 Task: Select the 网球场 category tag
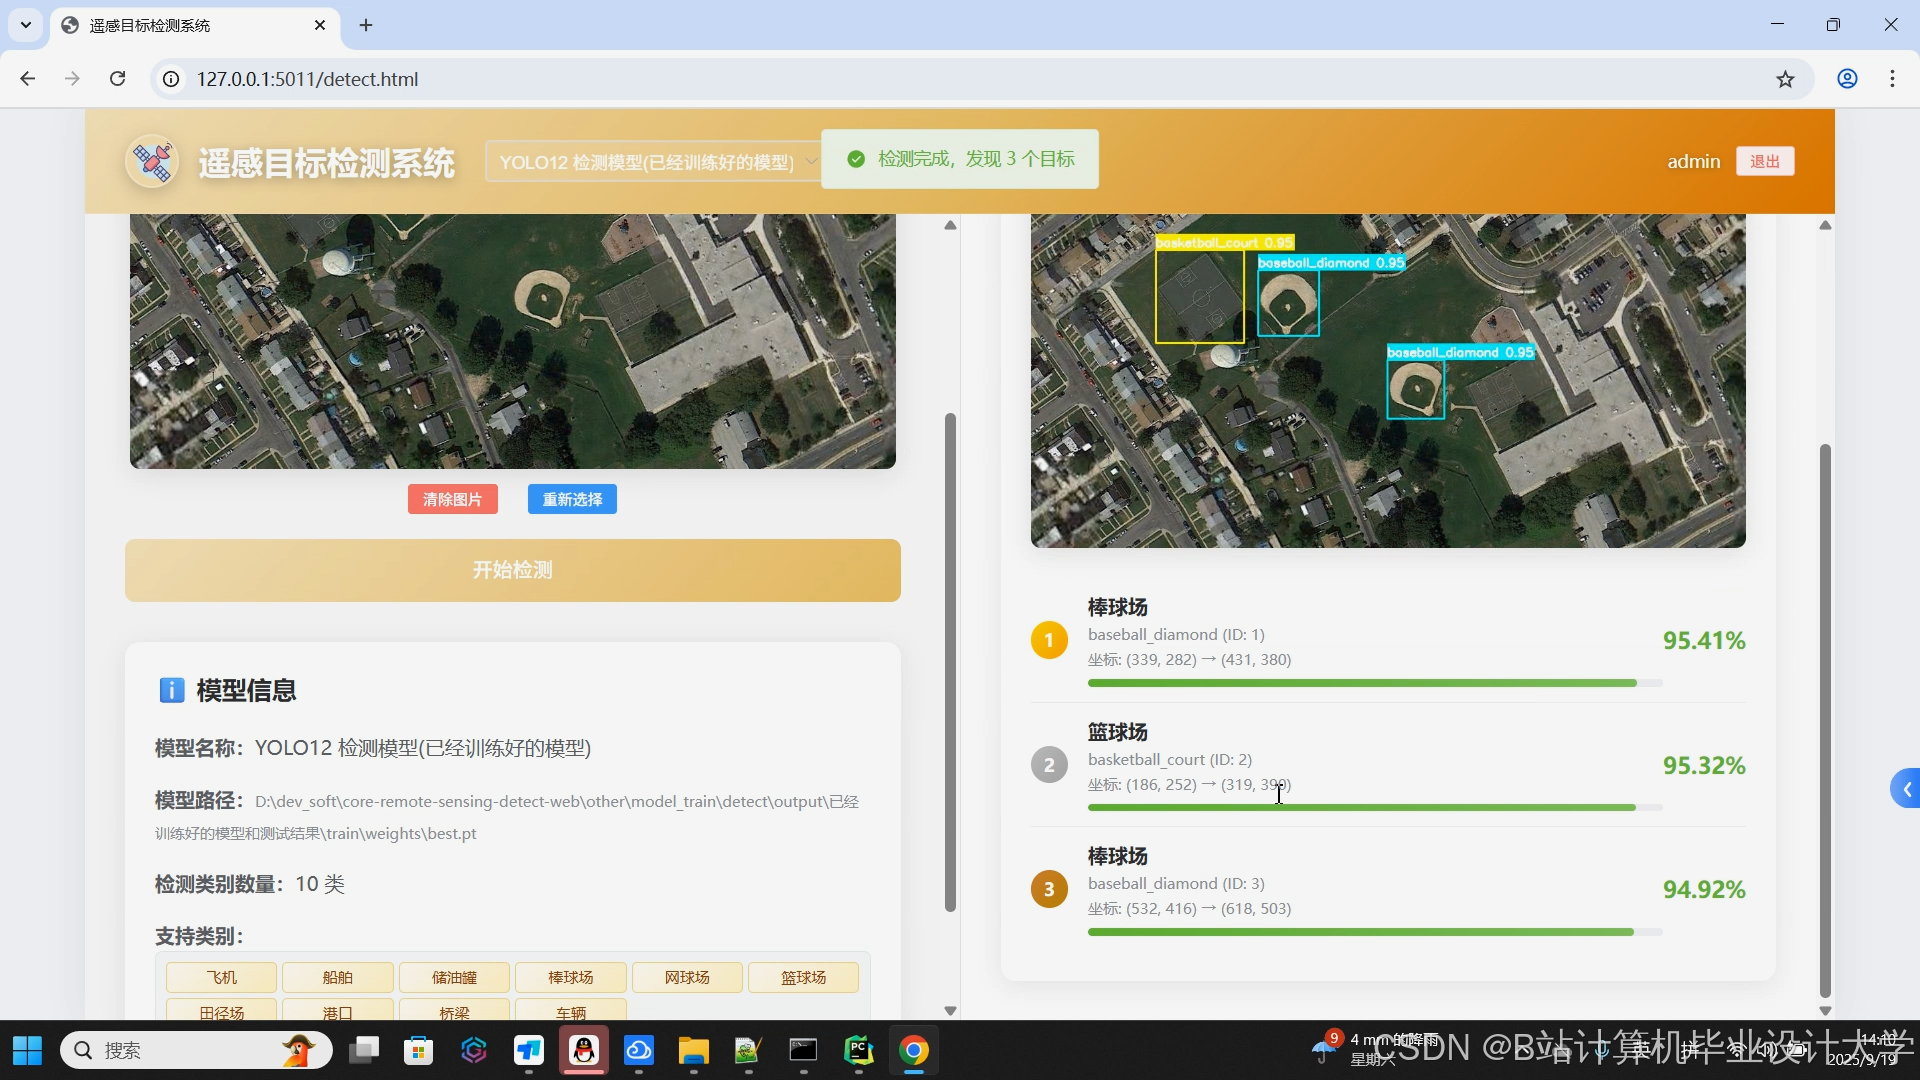[688, 978]
